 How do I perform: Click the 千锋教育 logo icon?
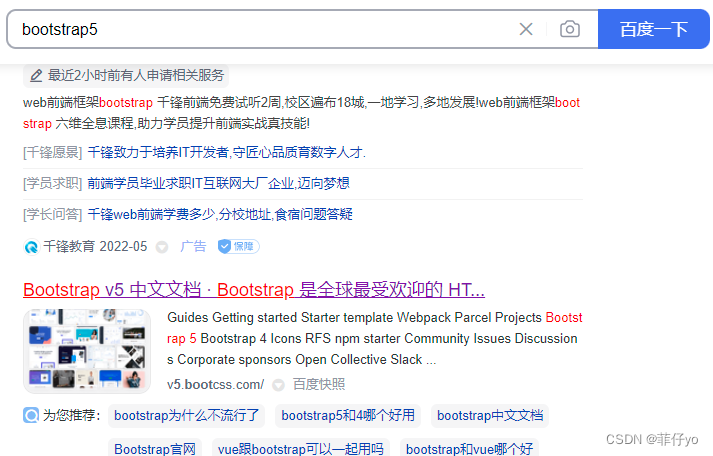(x=31, y=247)
